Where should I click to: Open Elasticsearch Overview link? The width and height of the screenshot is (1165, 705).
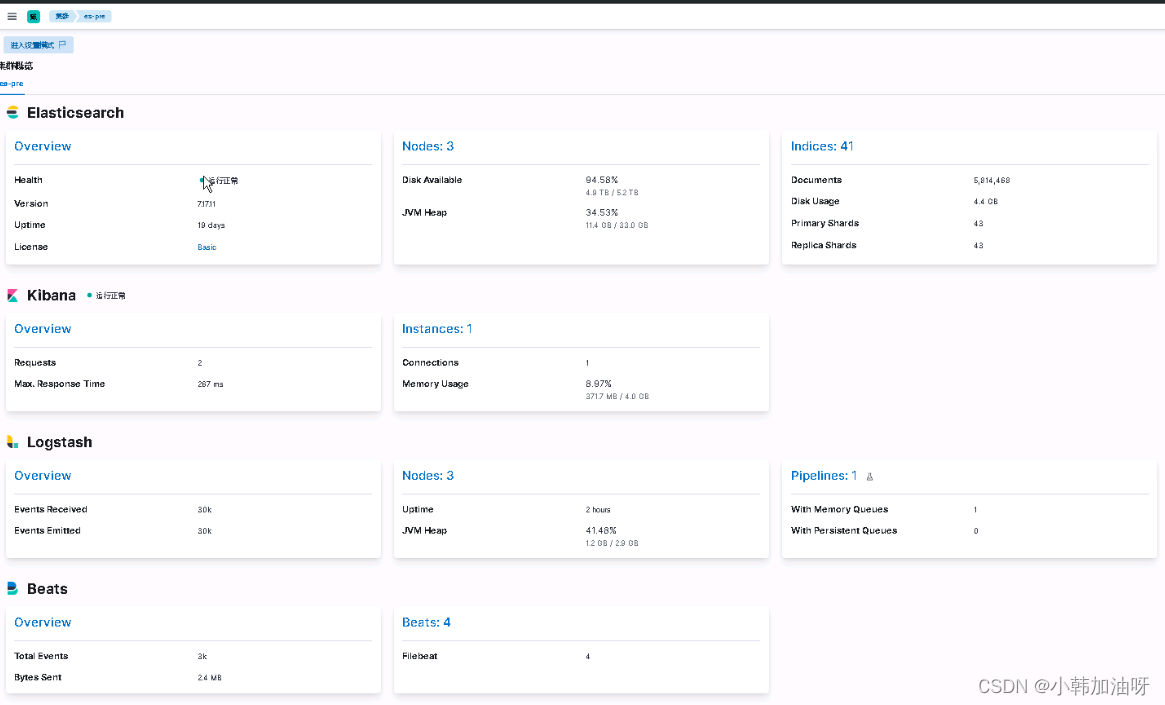pyautogui.click(x=43, y=146)
